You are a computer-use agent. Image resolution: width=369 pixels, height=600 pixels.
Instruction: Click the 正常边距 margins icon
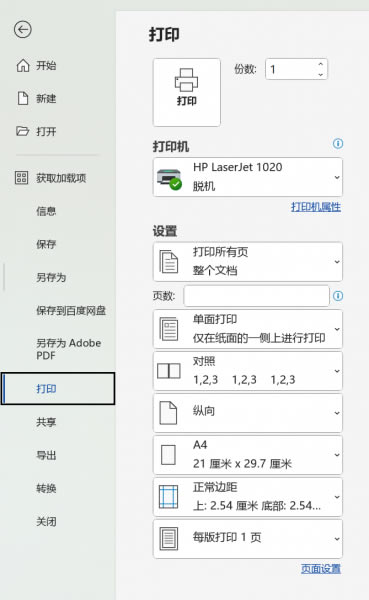(x=168, y=497)
